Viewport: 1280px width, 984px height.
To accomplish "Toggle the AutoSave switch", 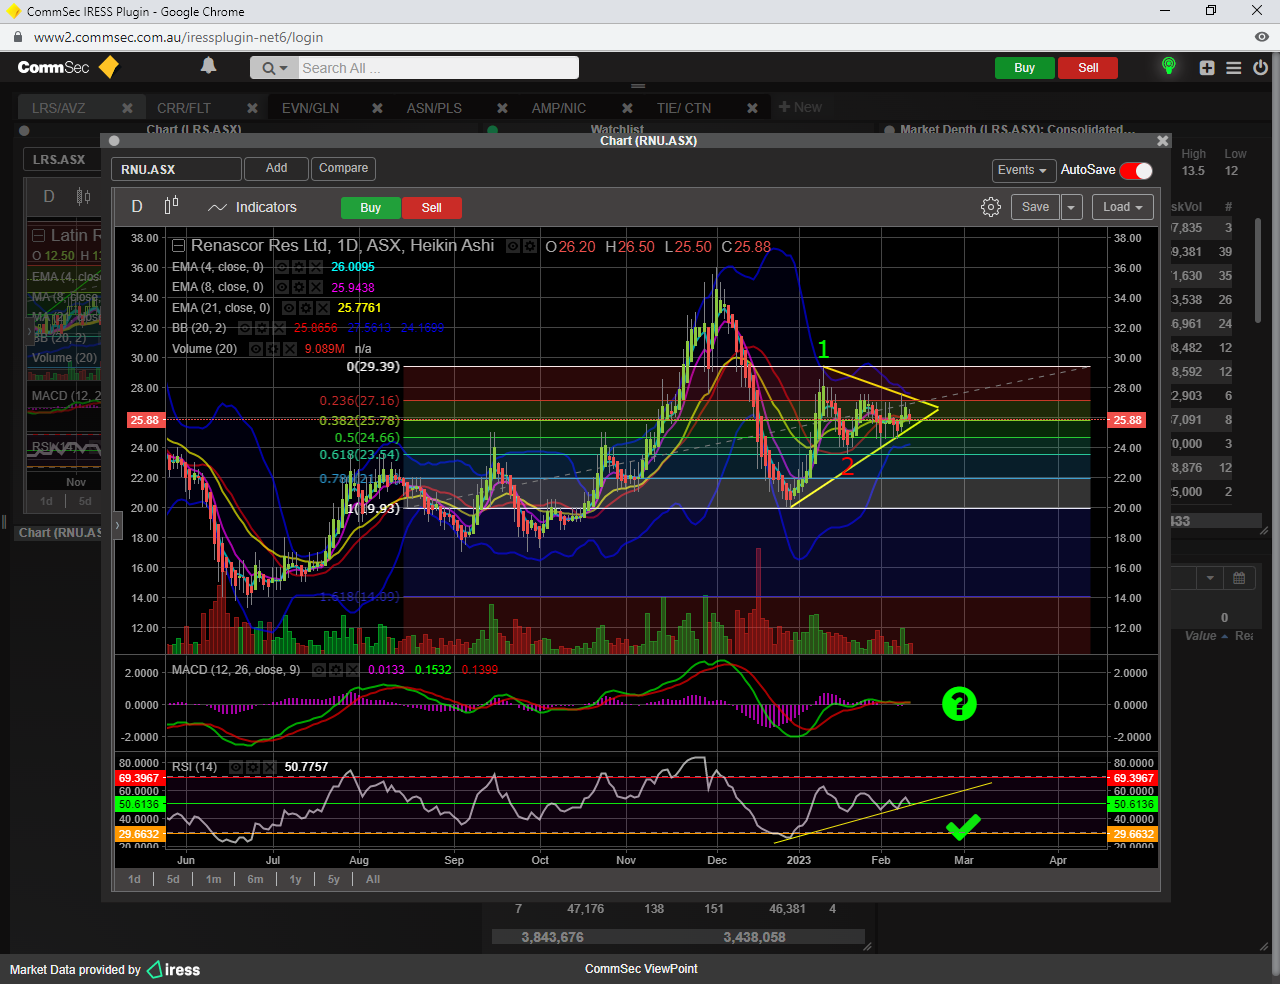I will (x=1136, y=170).
